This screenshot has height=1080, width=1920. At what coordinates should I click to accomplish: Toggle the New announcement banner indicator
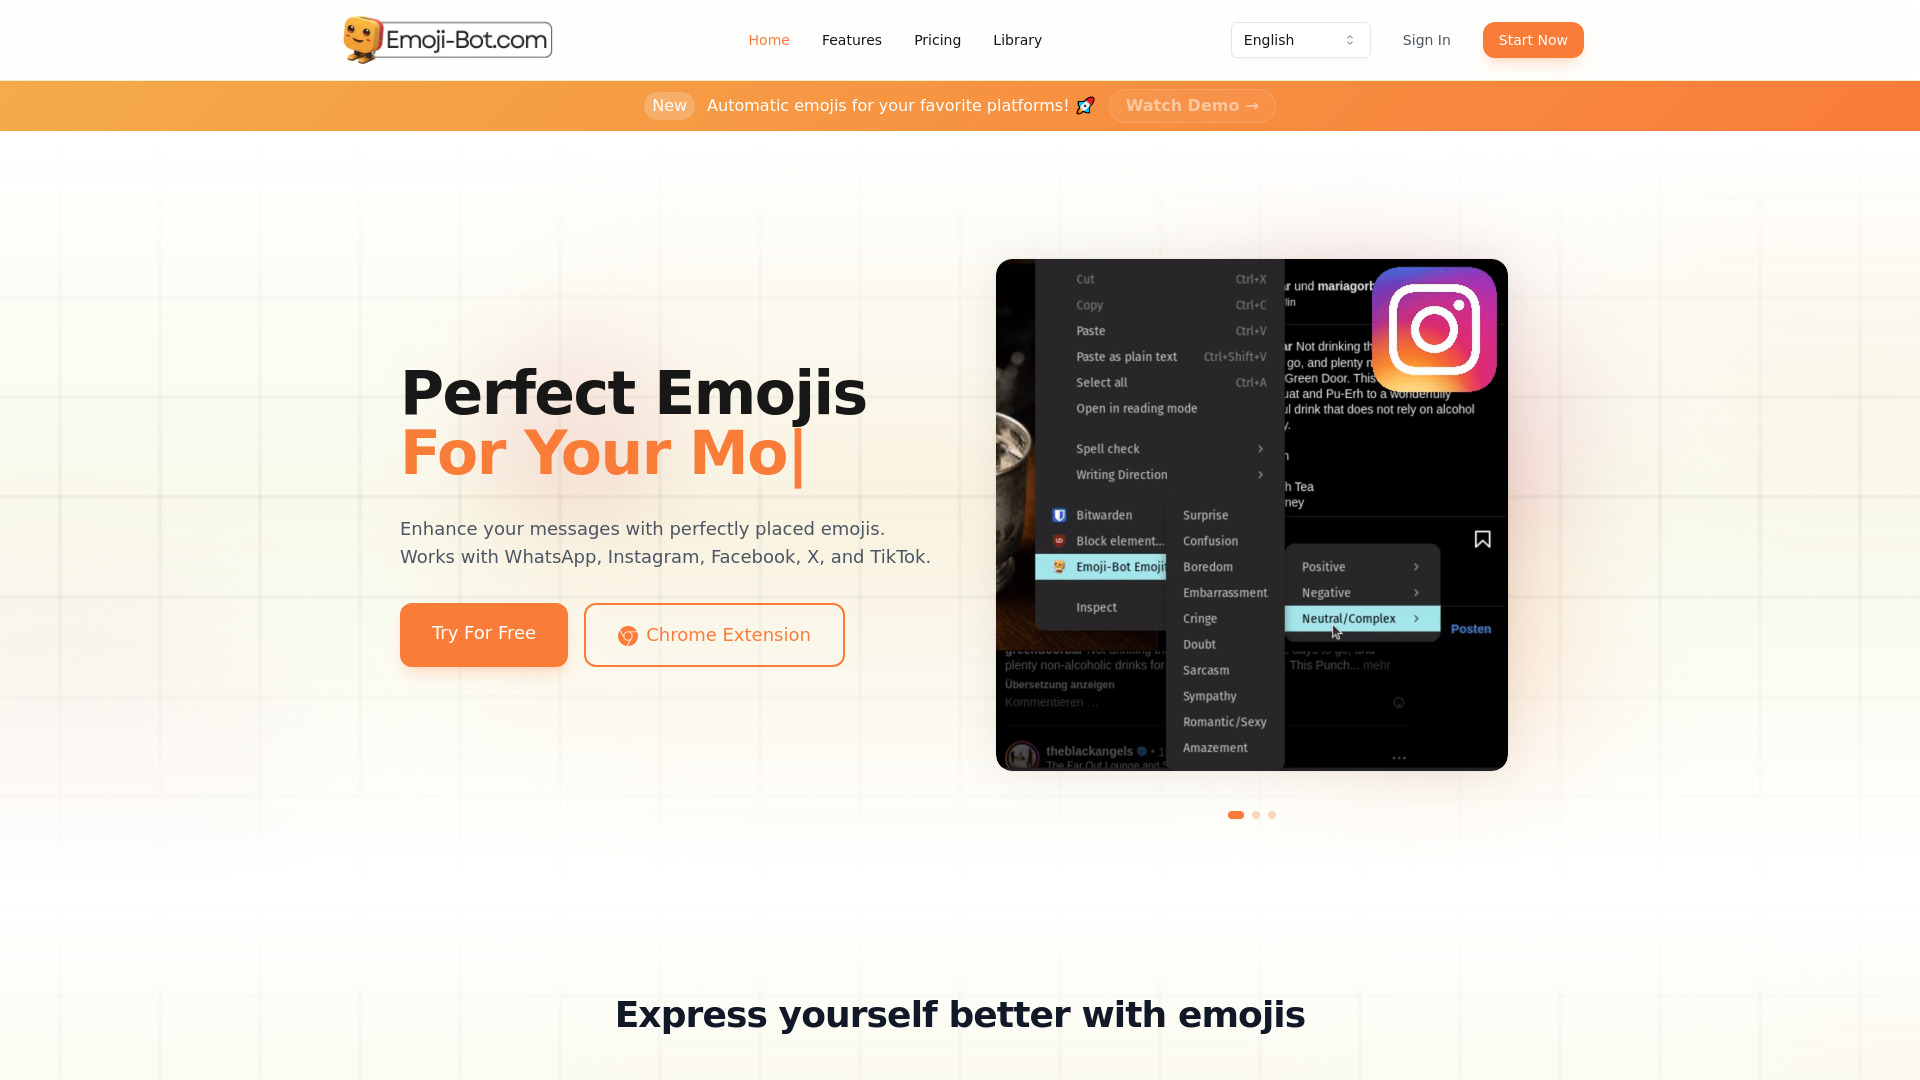[x=669, y=105]
